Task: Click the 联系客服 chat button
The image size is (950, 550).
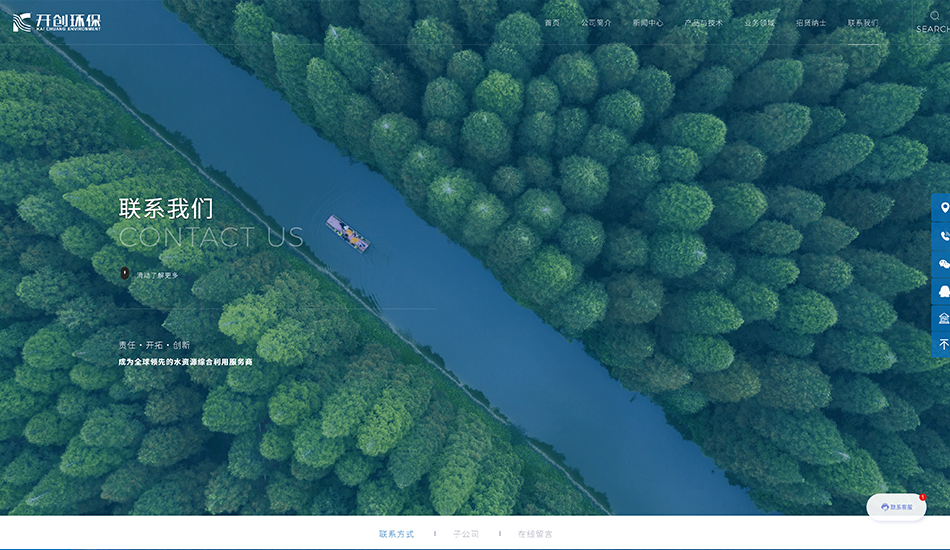Action: point(896,507)
